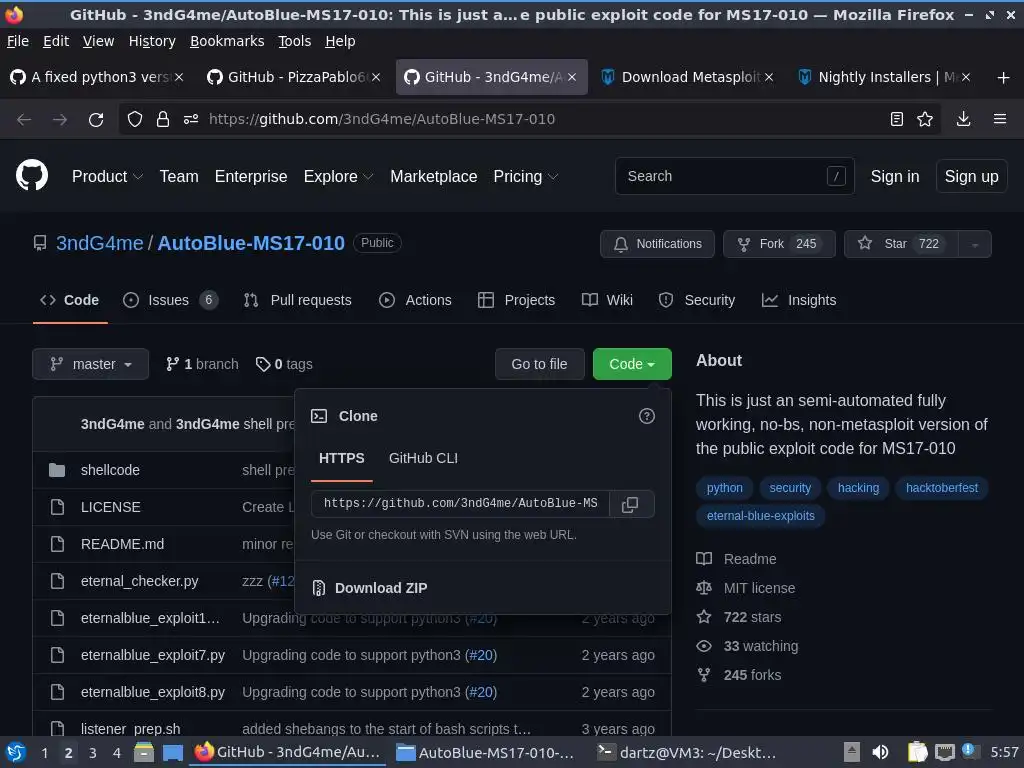1024x768 pixels.
Task: Switch to the GitHub CLI clone tab
Action: [x=423, y=458]
